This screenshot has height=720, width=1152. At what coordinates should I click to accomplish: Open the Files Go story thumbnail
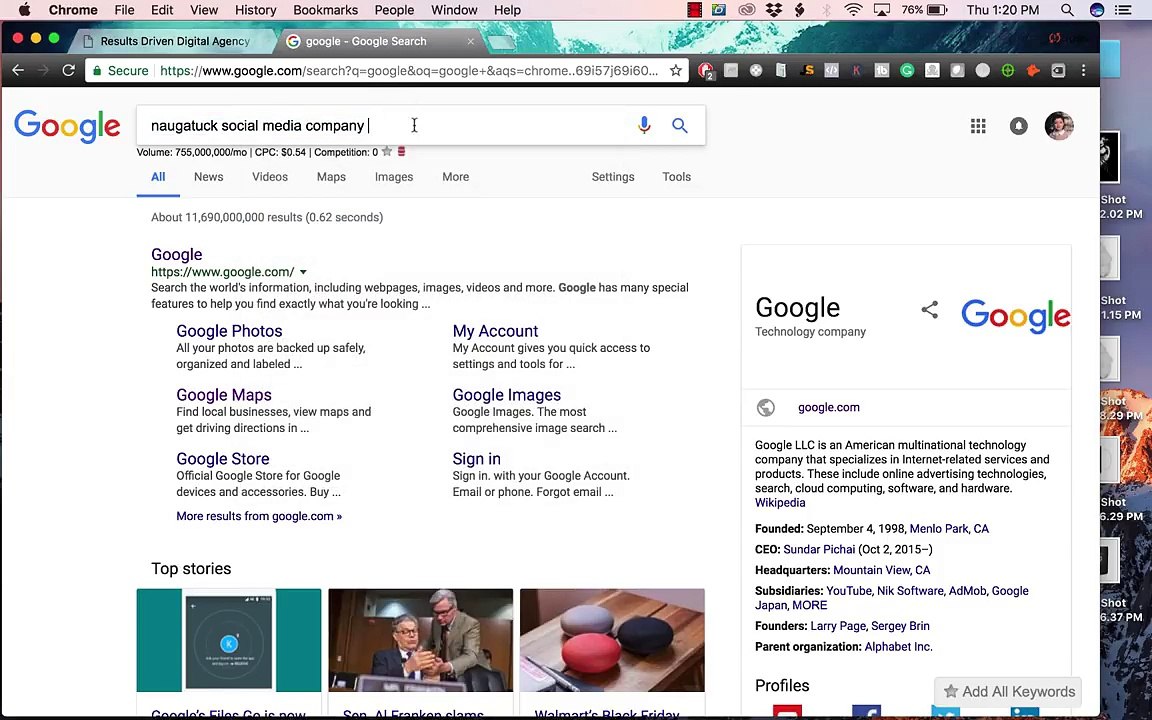(228, 640)
